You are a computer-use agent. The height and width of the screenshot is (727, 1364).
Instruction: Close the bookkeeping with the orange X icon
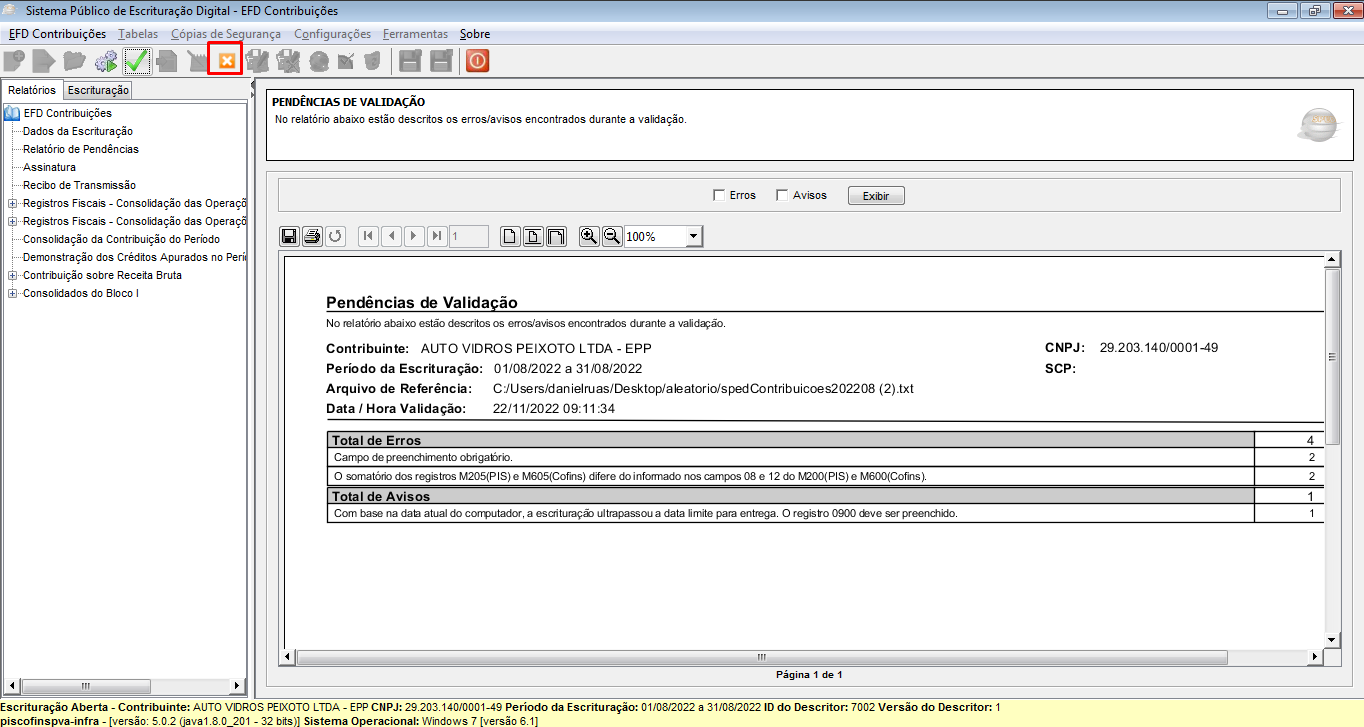click(x=227, y=61)
